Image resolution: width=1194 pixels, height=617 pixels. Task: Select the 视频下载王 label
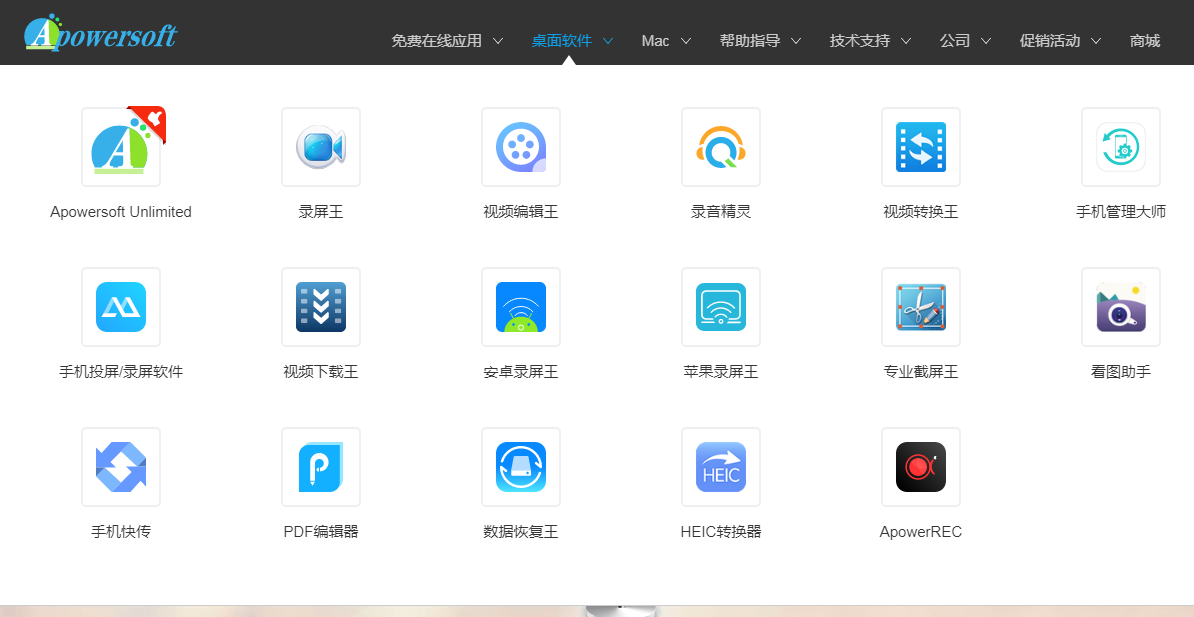tap(321, 372)
